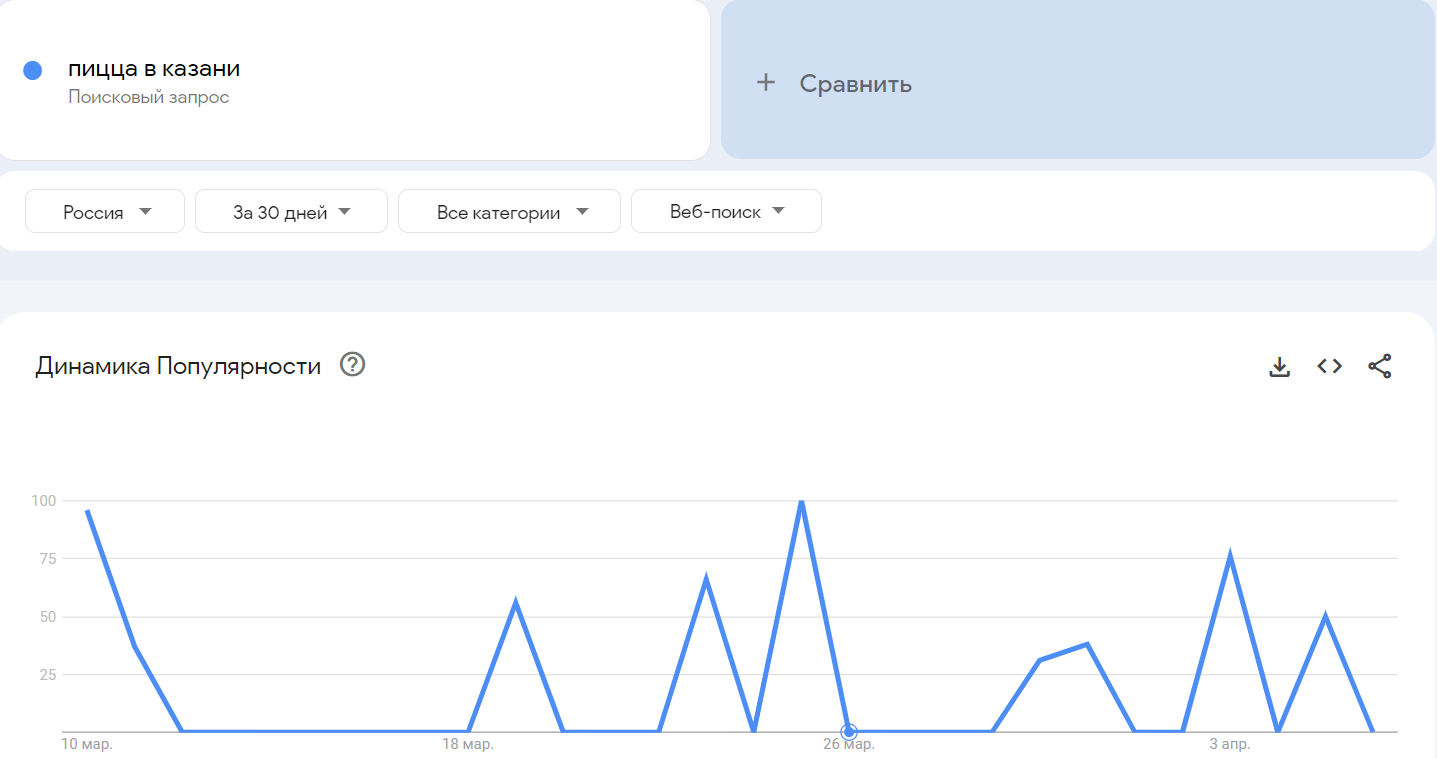
Task: Open help for Динамика Популярности
Action: coord(353,365)
